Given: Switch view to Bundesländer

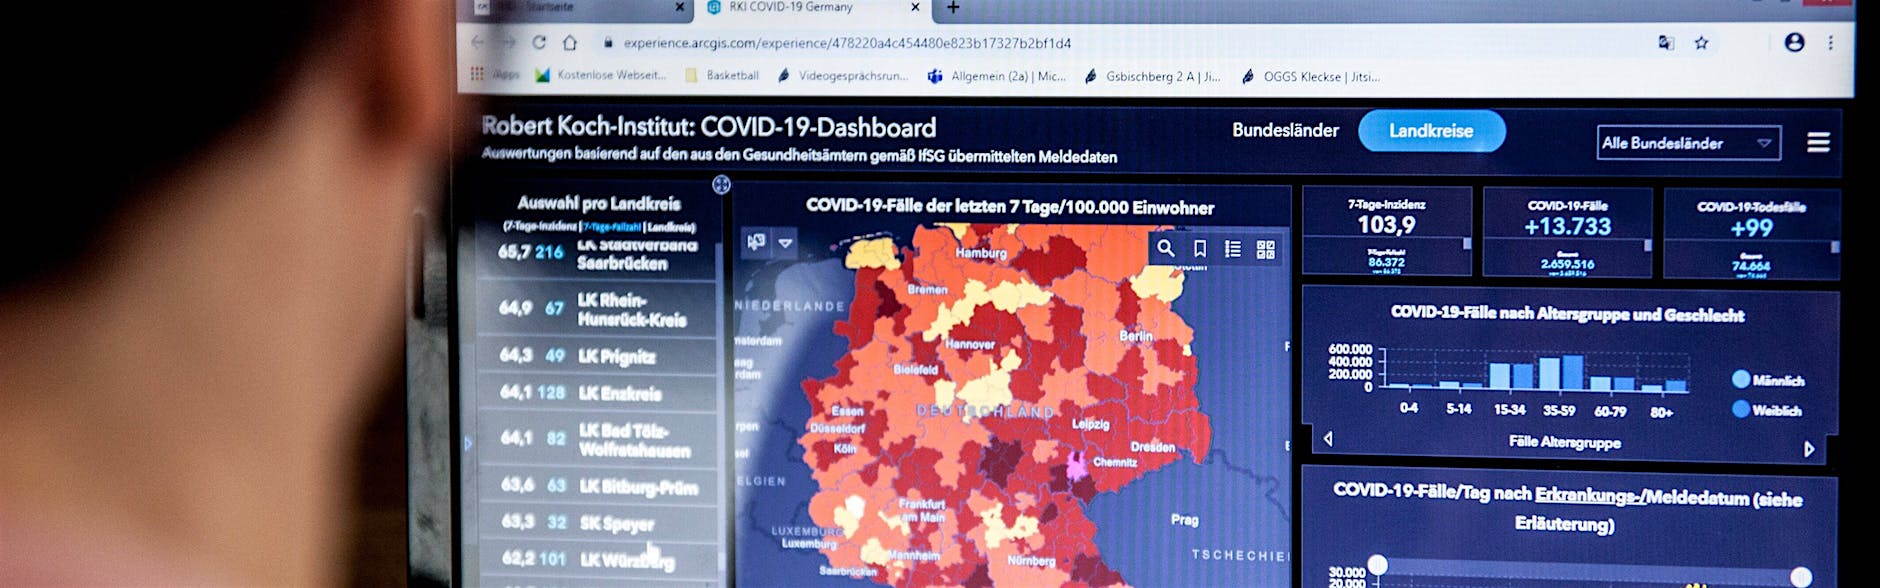Looking at the screenshot, I should click(x=1284, y=130).
